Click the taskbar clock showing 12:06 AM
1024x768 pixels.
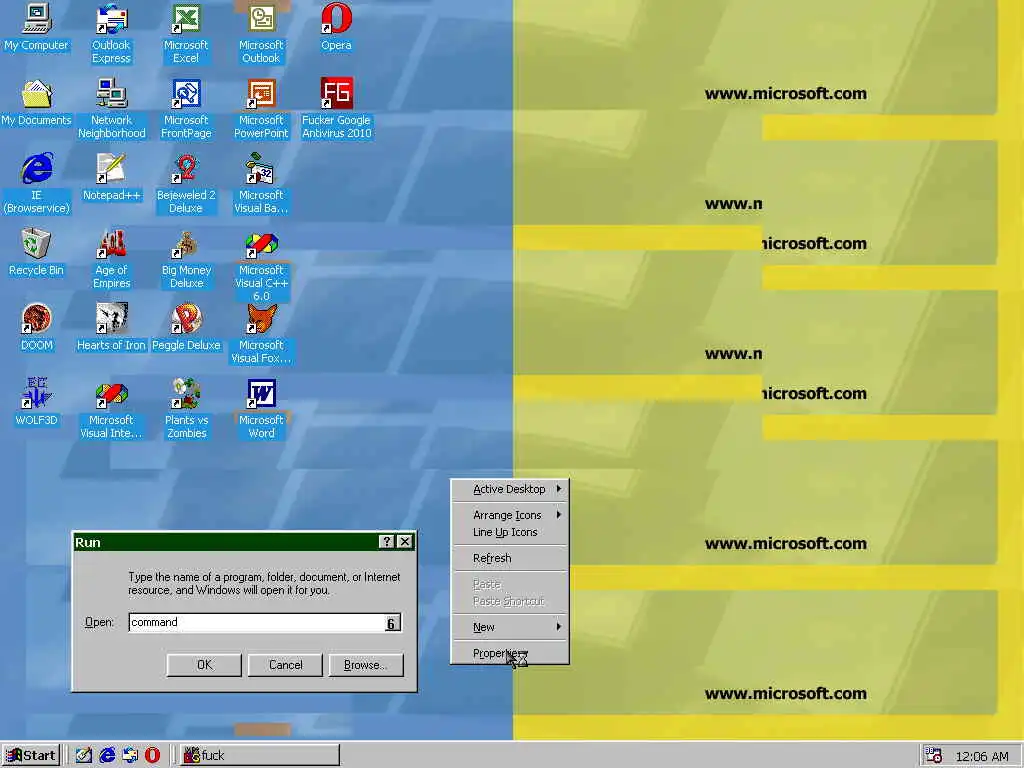982,756
